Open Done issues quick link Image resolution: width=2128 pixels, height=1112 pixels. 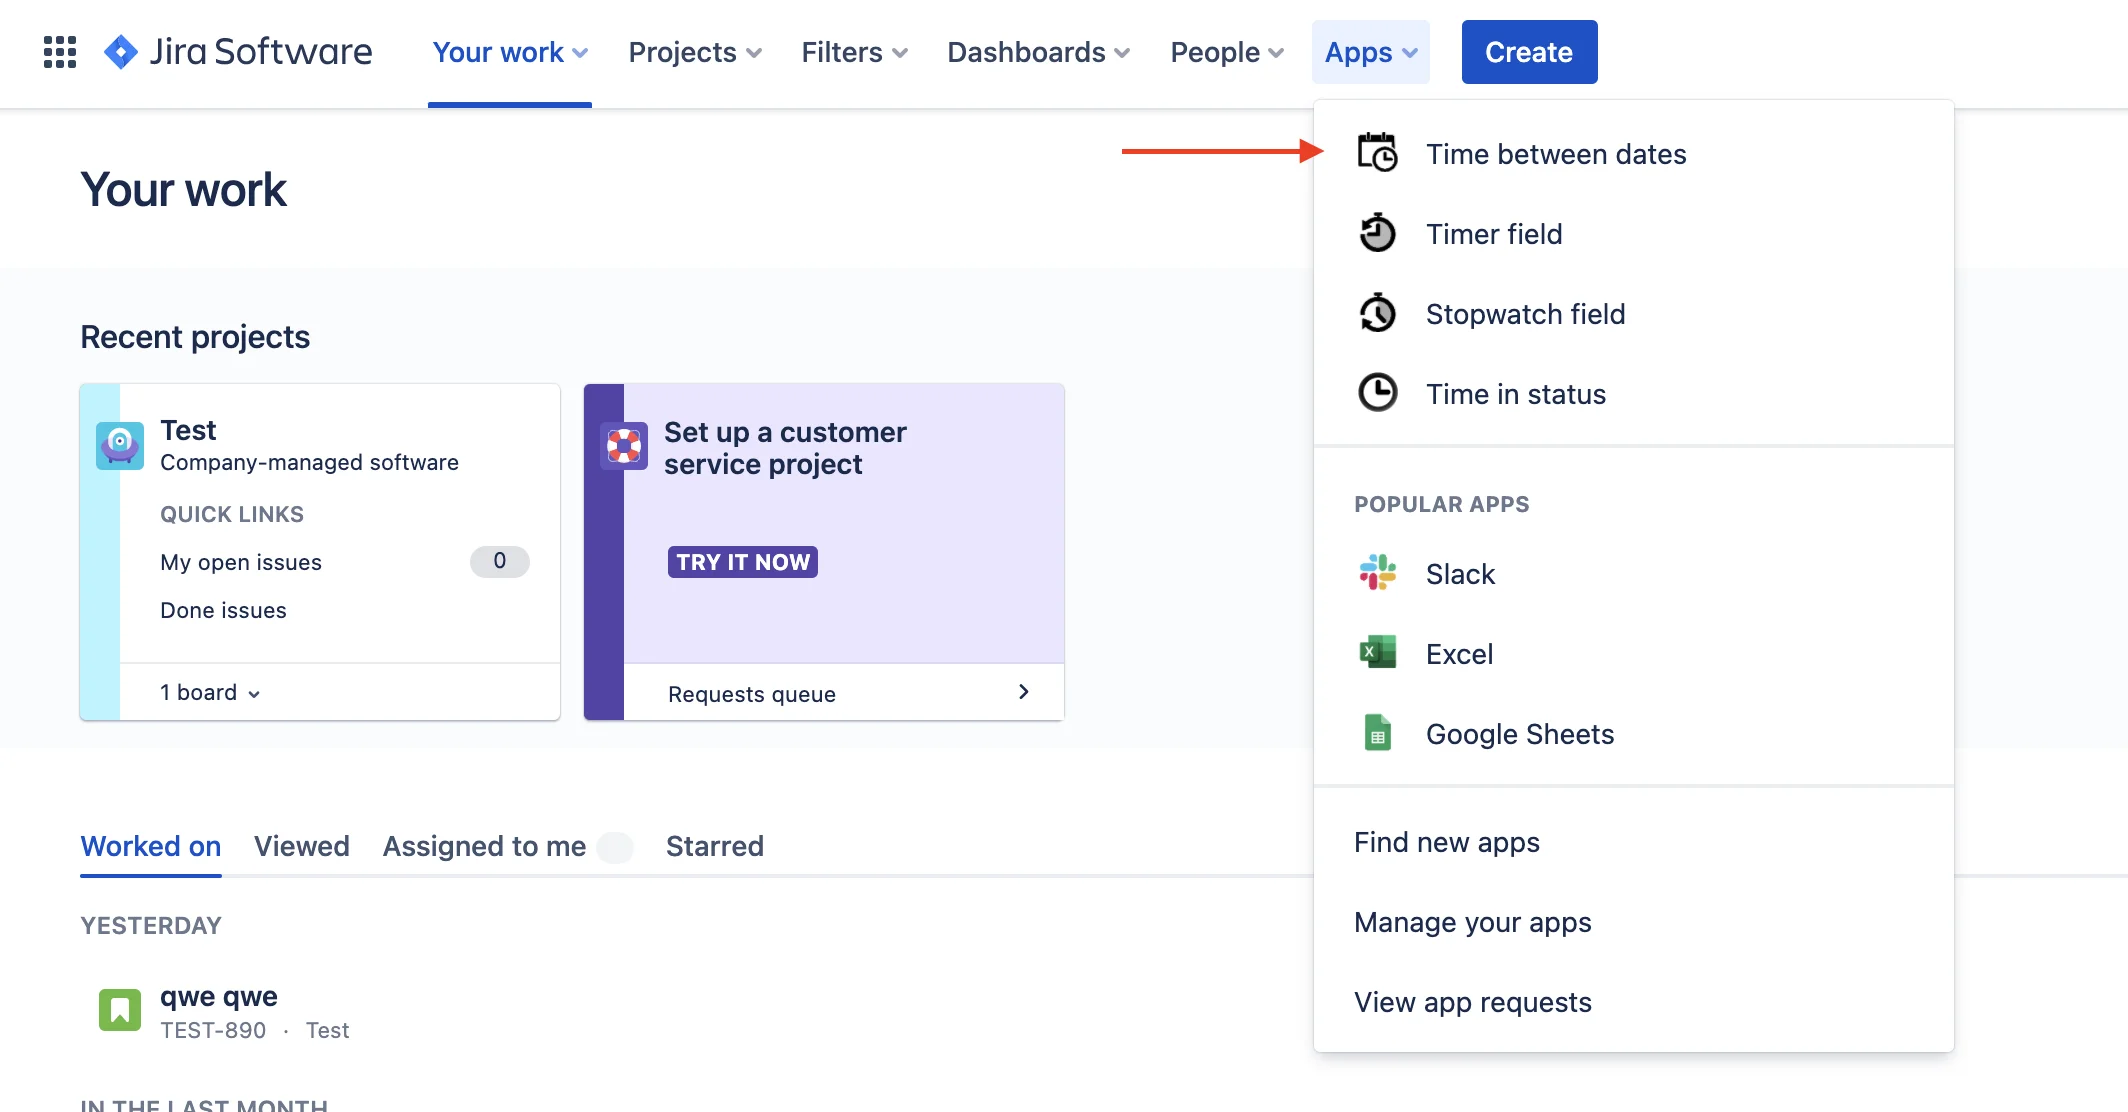[223, 610]
